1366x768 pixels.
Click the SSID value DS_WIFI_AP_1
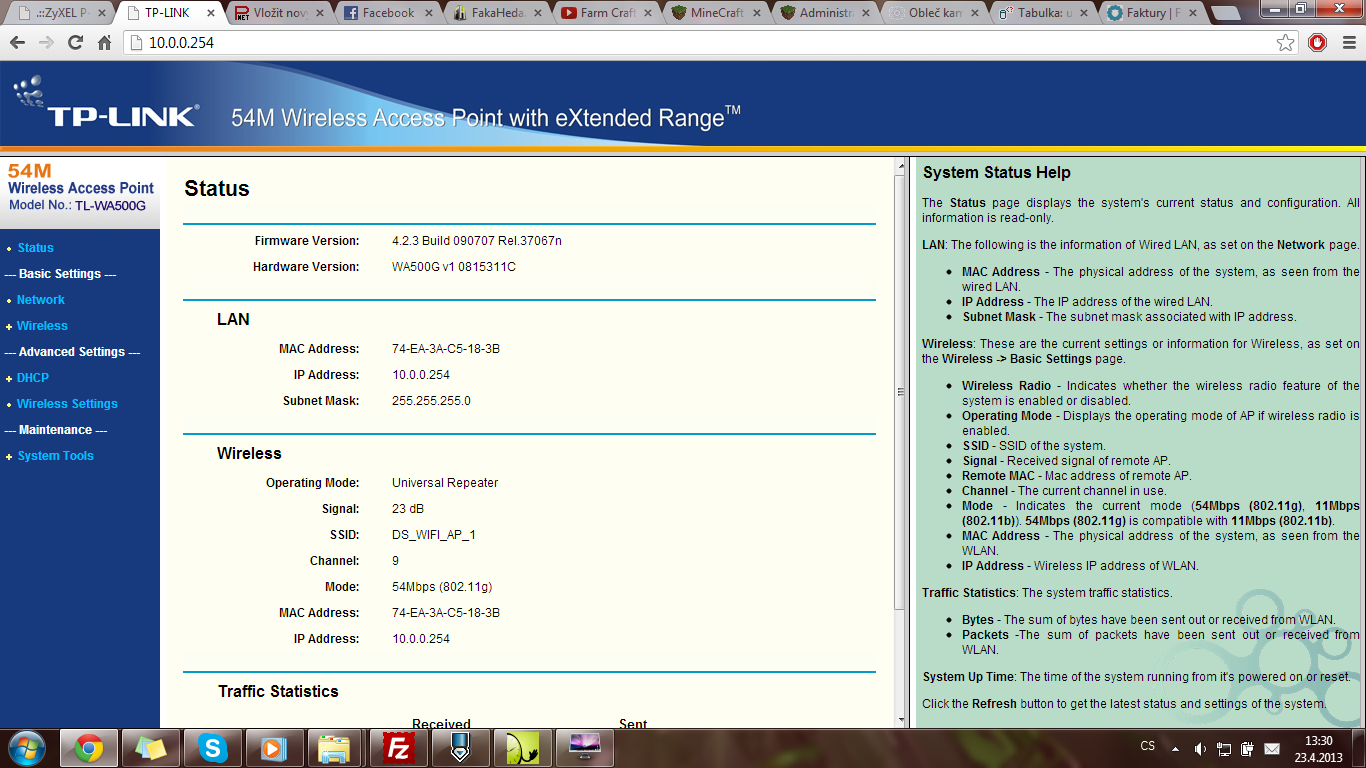434,535
